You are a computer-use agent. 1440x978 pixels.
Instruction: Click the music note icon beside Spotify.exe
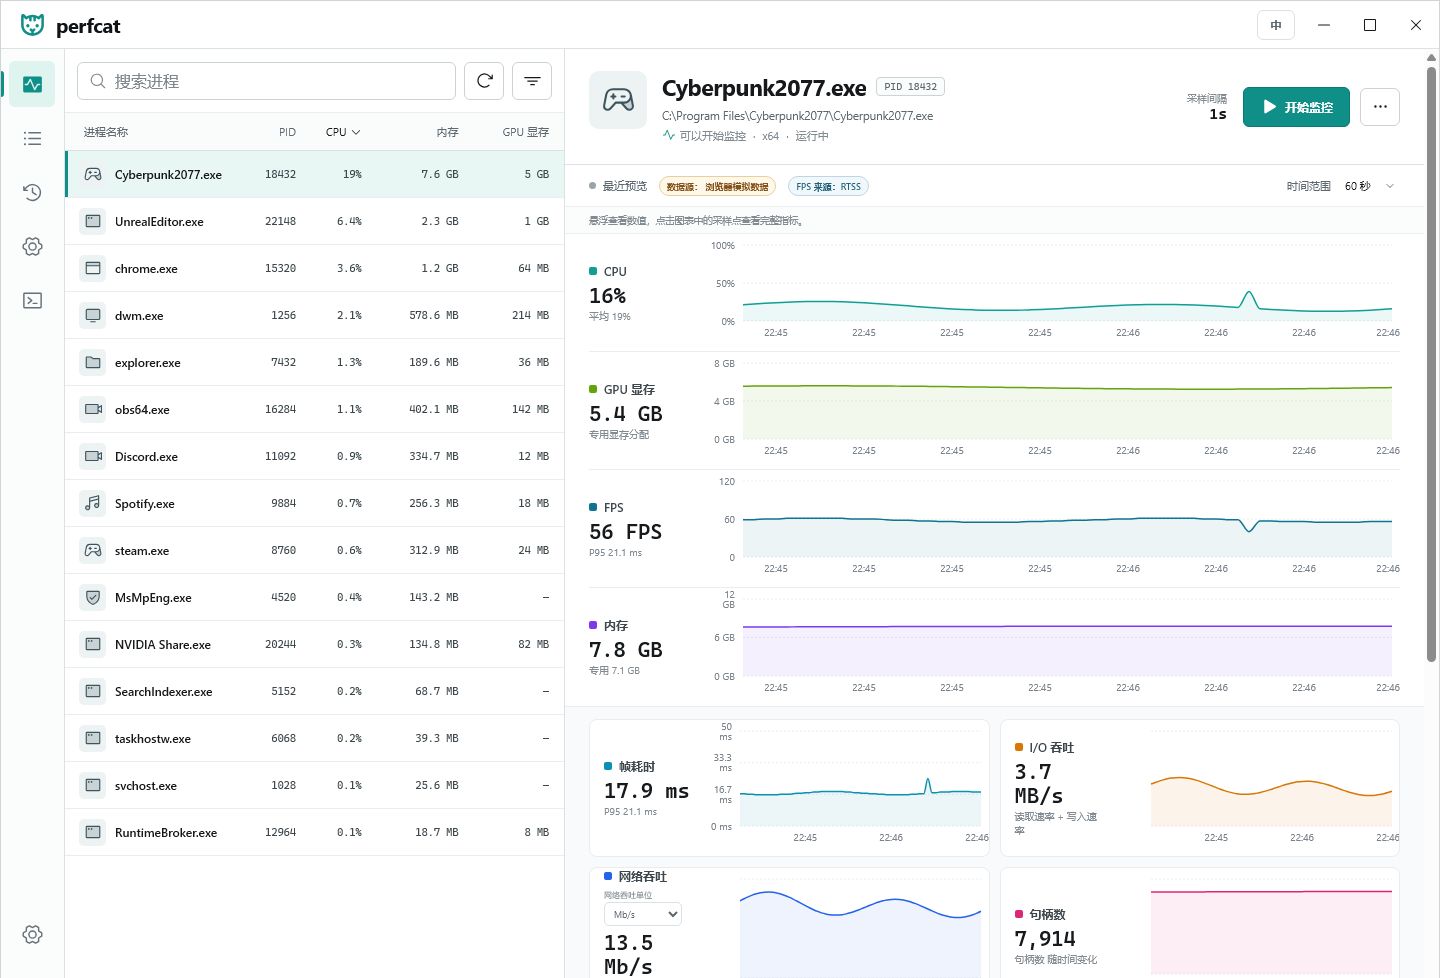coord(93,503)
